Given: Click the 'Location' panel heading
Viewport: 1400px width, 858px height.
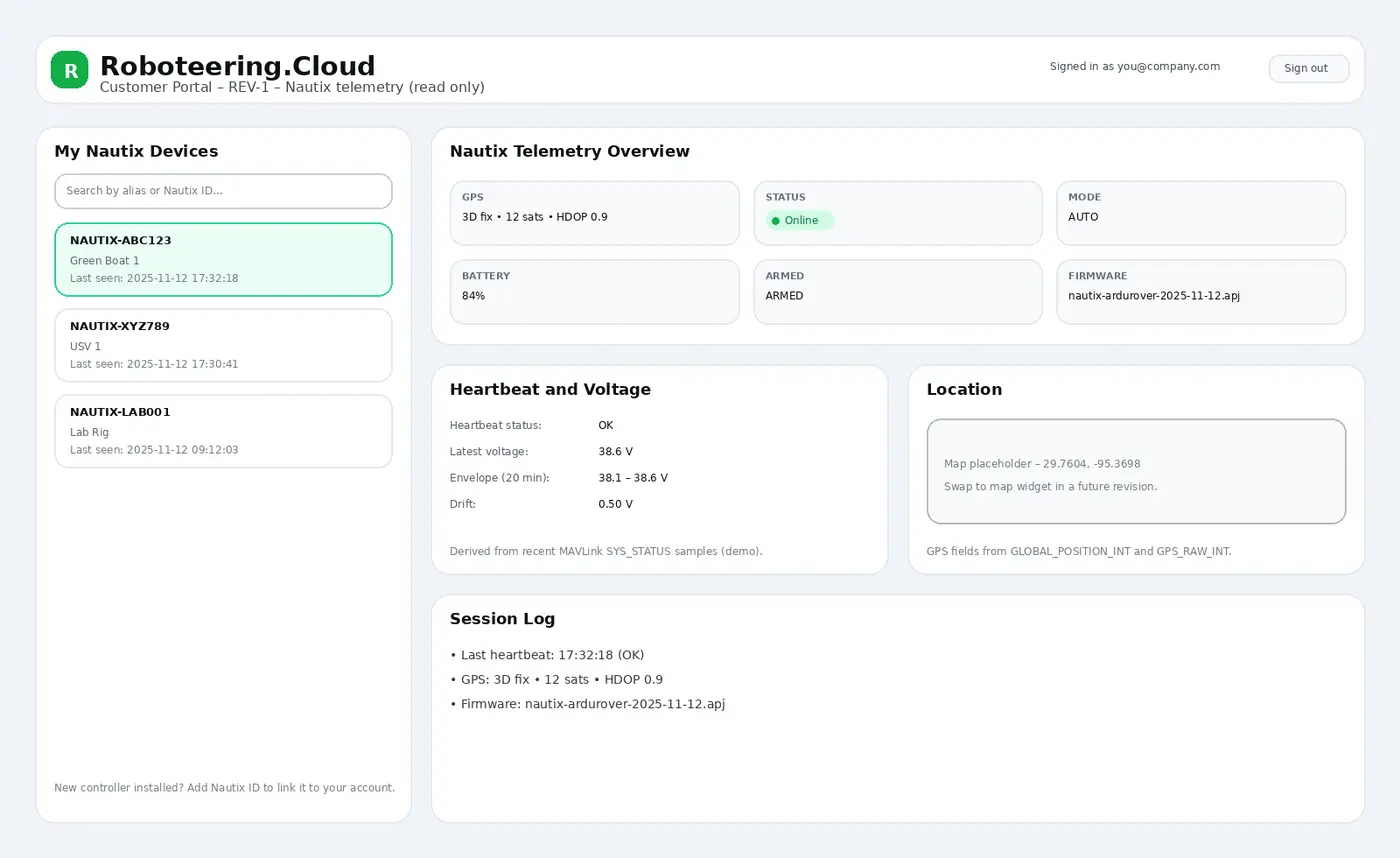Looking at the screenshot, I should [x=964, y=389].
